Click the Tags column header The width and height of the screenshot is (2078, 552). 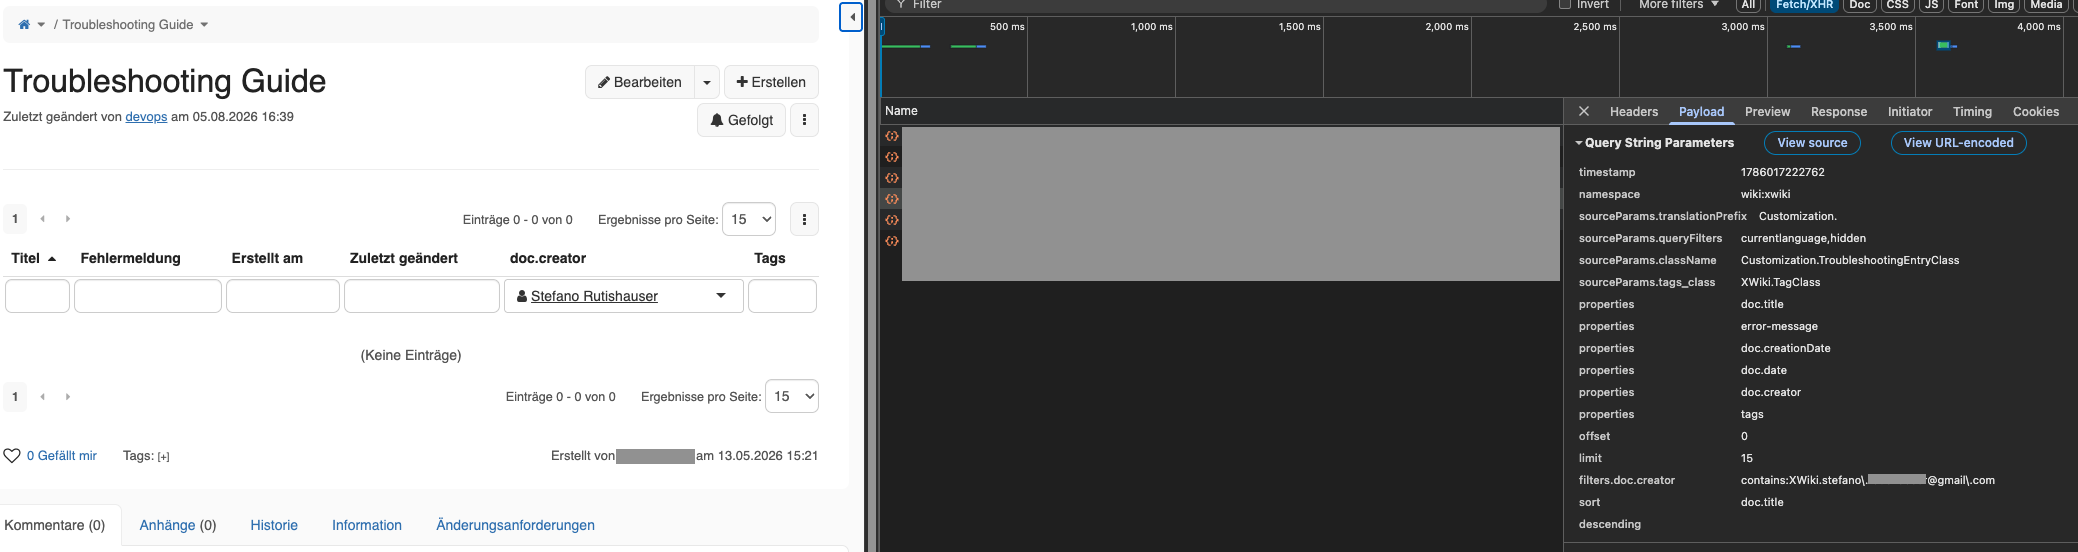[770, 258]
